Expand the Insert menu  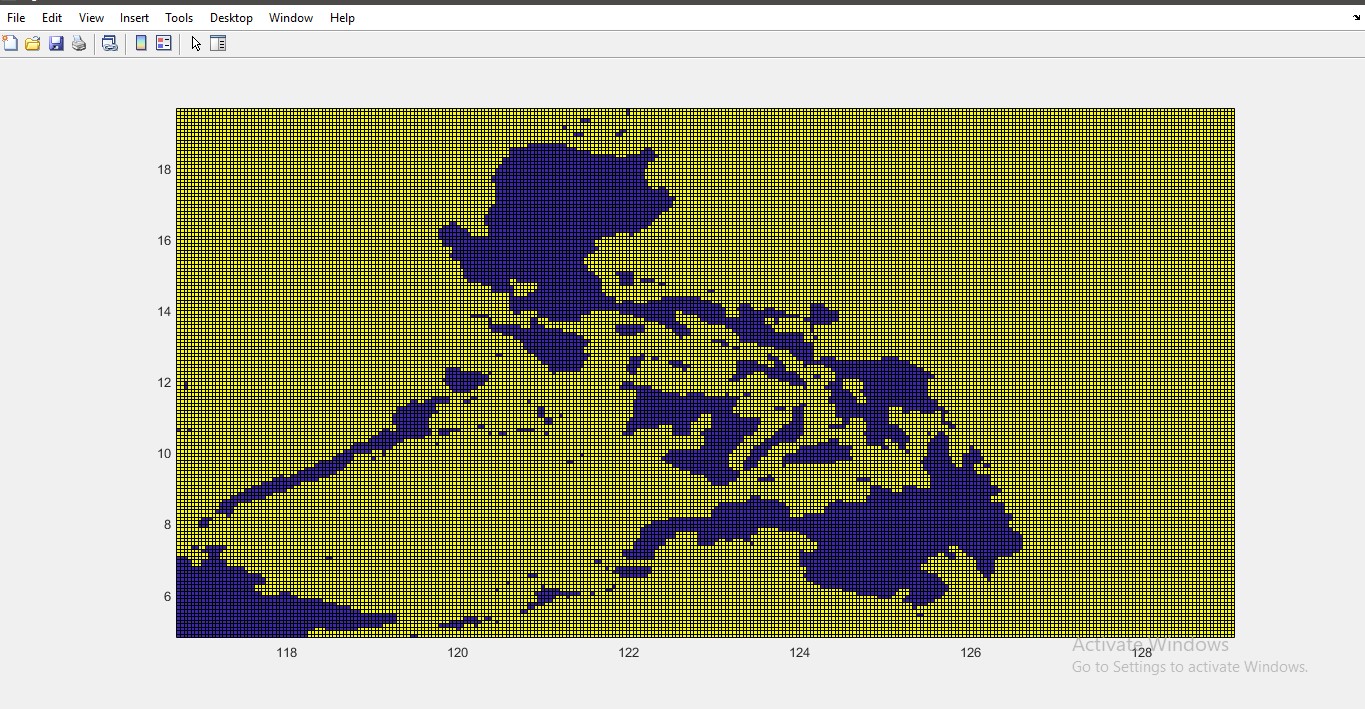[x=134, y=18]
